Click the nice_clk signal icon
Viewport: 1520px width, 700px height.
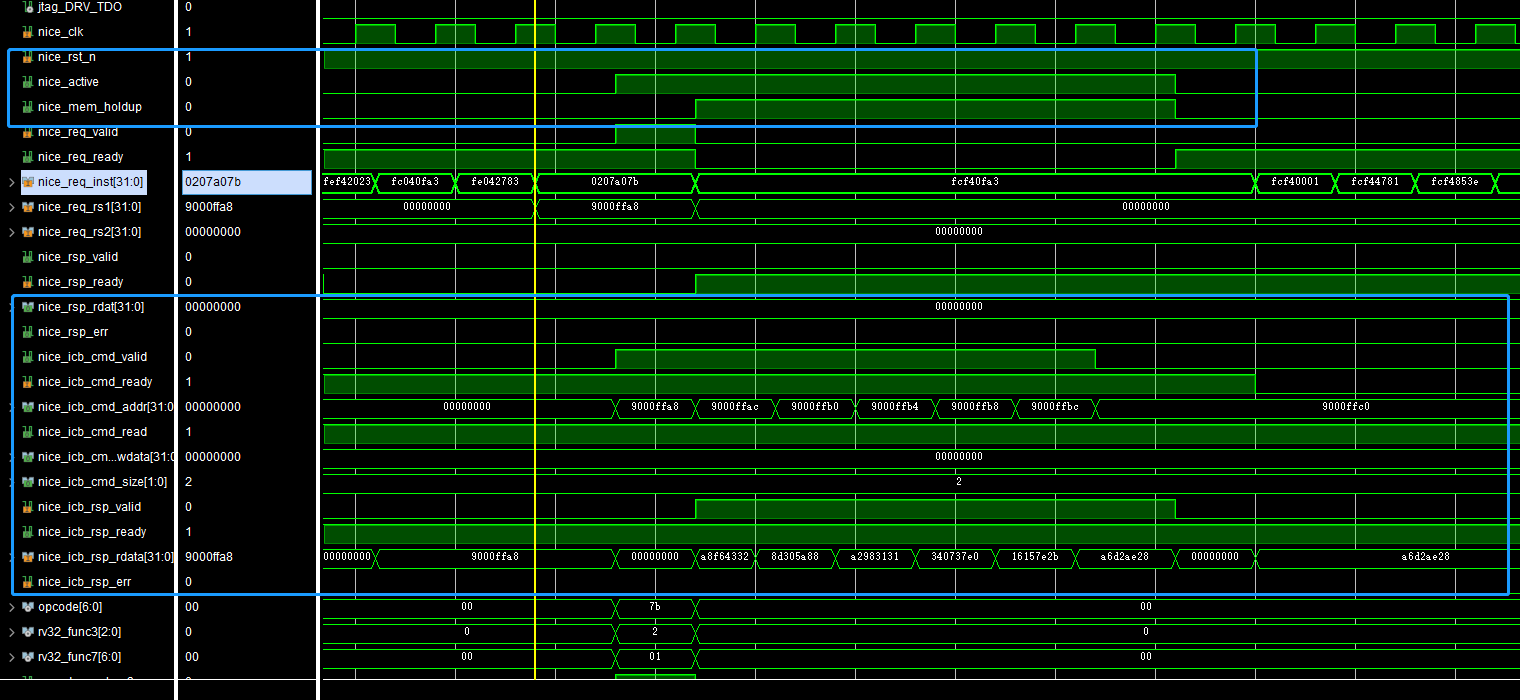pos(27,32)
